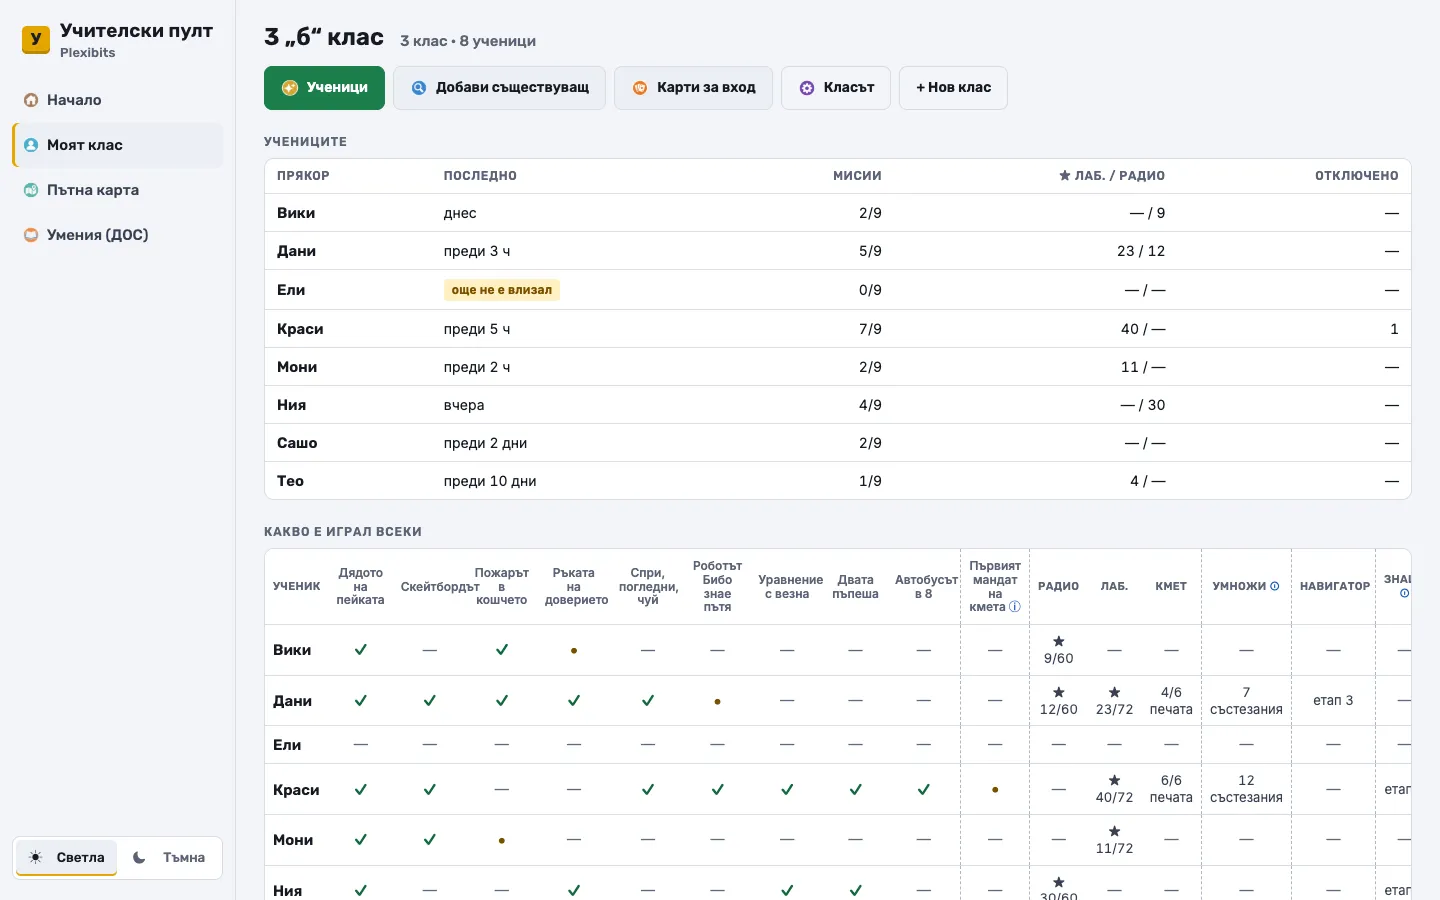Image resolution: width=1440 pixels, height=900 pixels.
Task: Click 'етап 3' in Дани's Навигатор cell
Action: click(x=1333, y=700)
